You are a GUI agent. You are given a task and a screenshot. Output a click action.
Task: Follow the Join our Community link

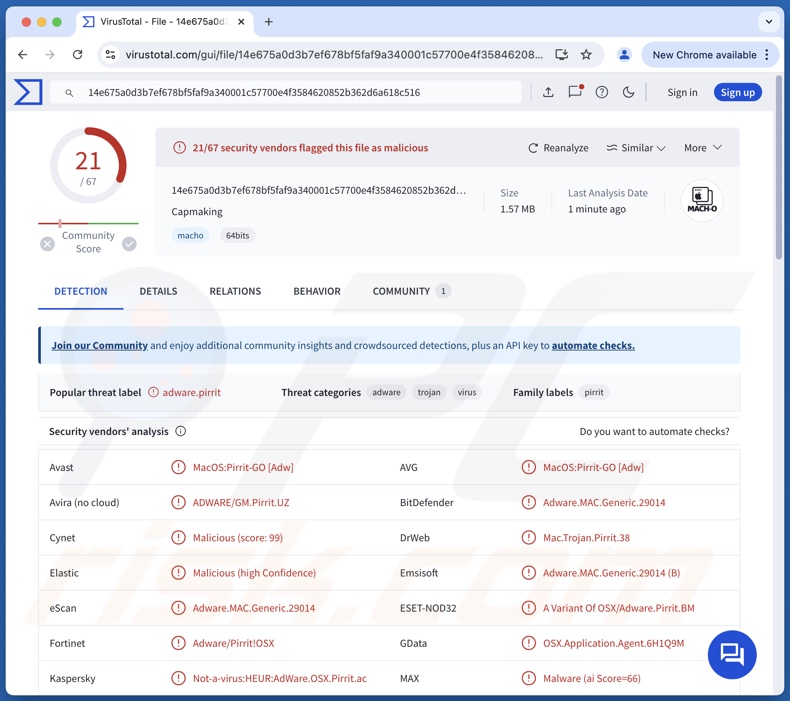(100, 345)
